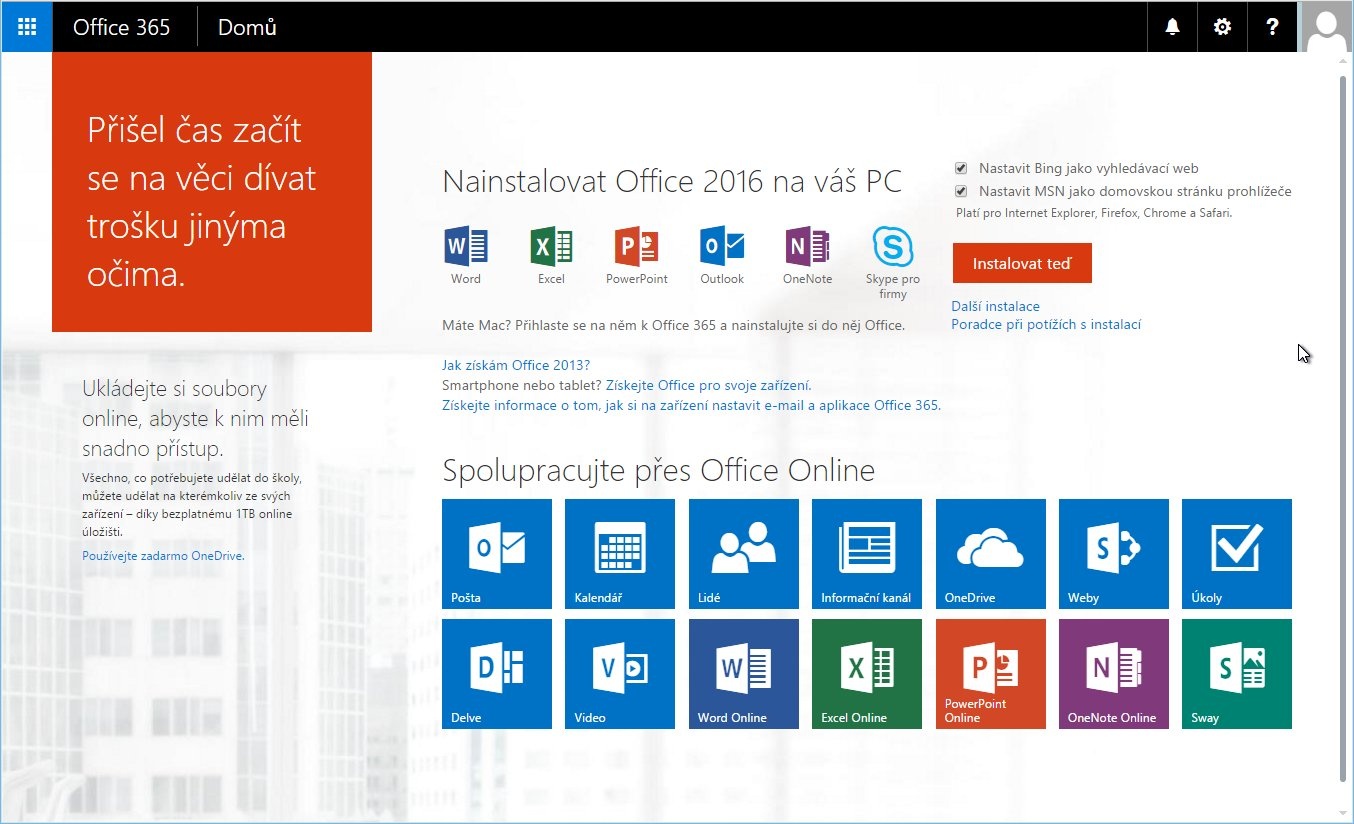Open the settings gear icon

1222,27
